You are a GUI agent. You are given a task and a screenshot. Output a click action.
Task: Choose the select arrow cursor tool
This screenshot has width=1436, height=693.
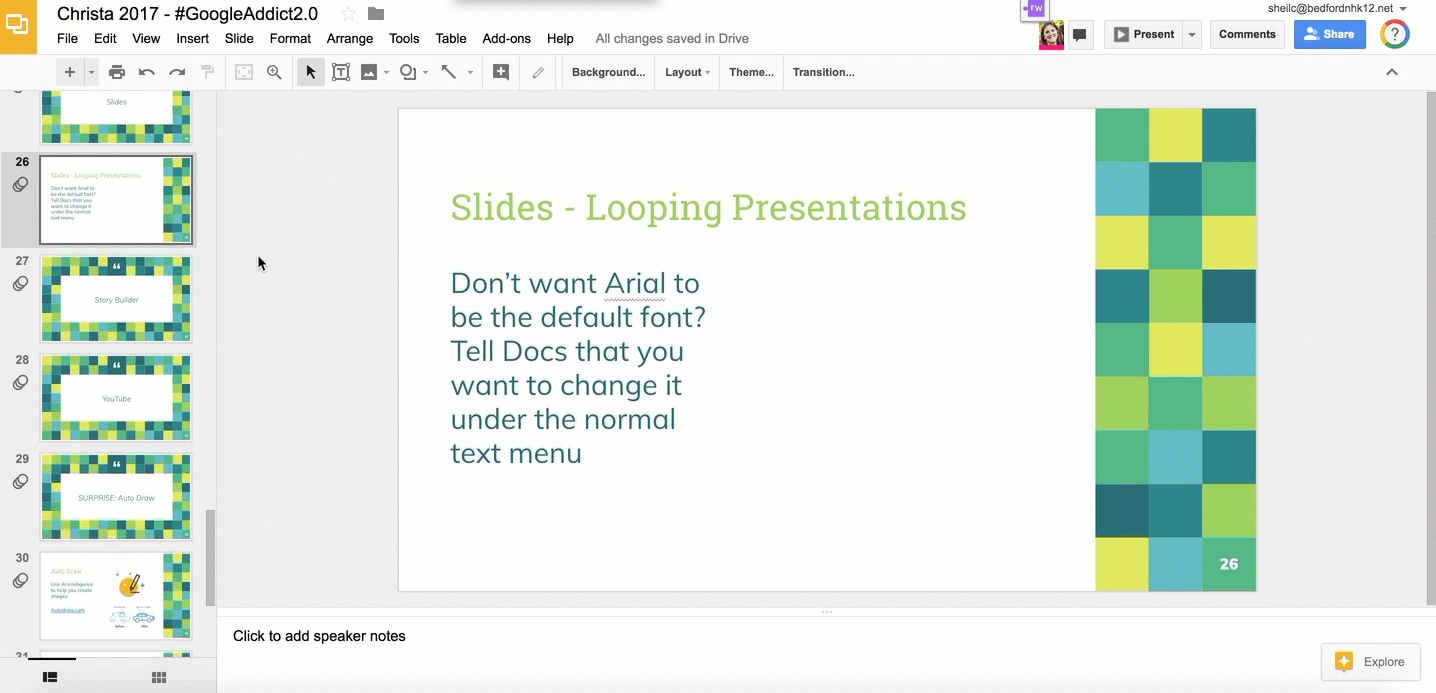pos(311,72)
